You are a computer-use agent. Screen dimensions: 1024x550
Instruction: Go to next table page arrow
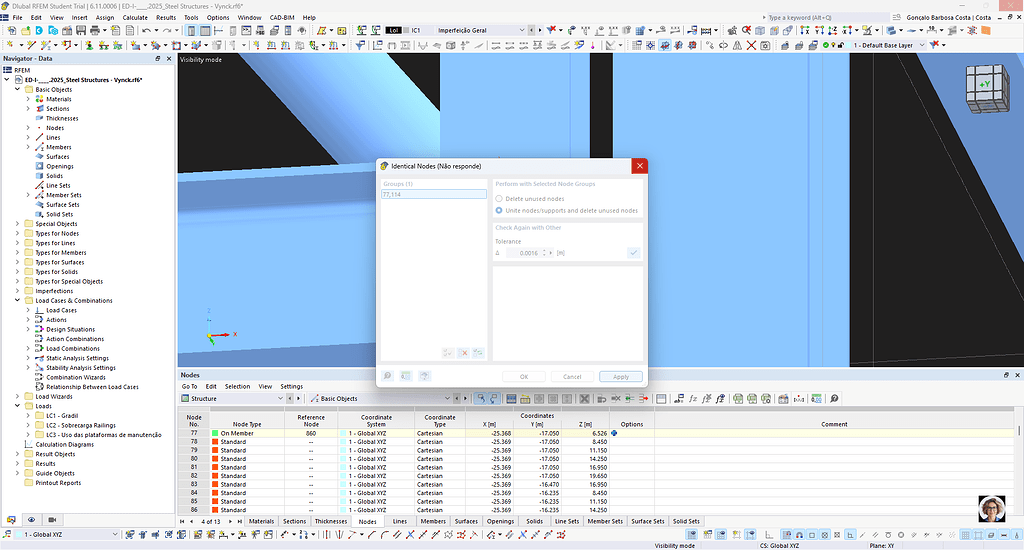(230, 521)
